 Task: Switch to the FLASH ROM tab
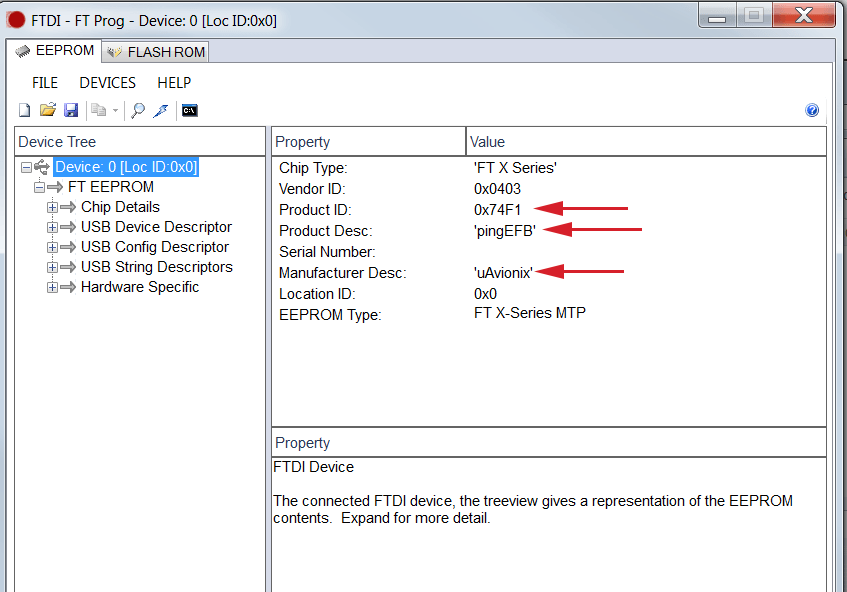tap(156, 52)
